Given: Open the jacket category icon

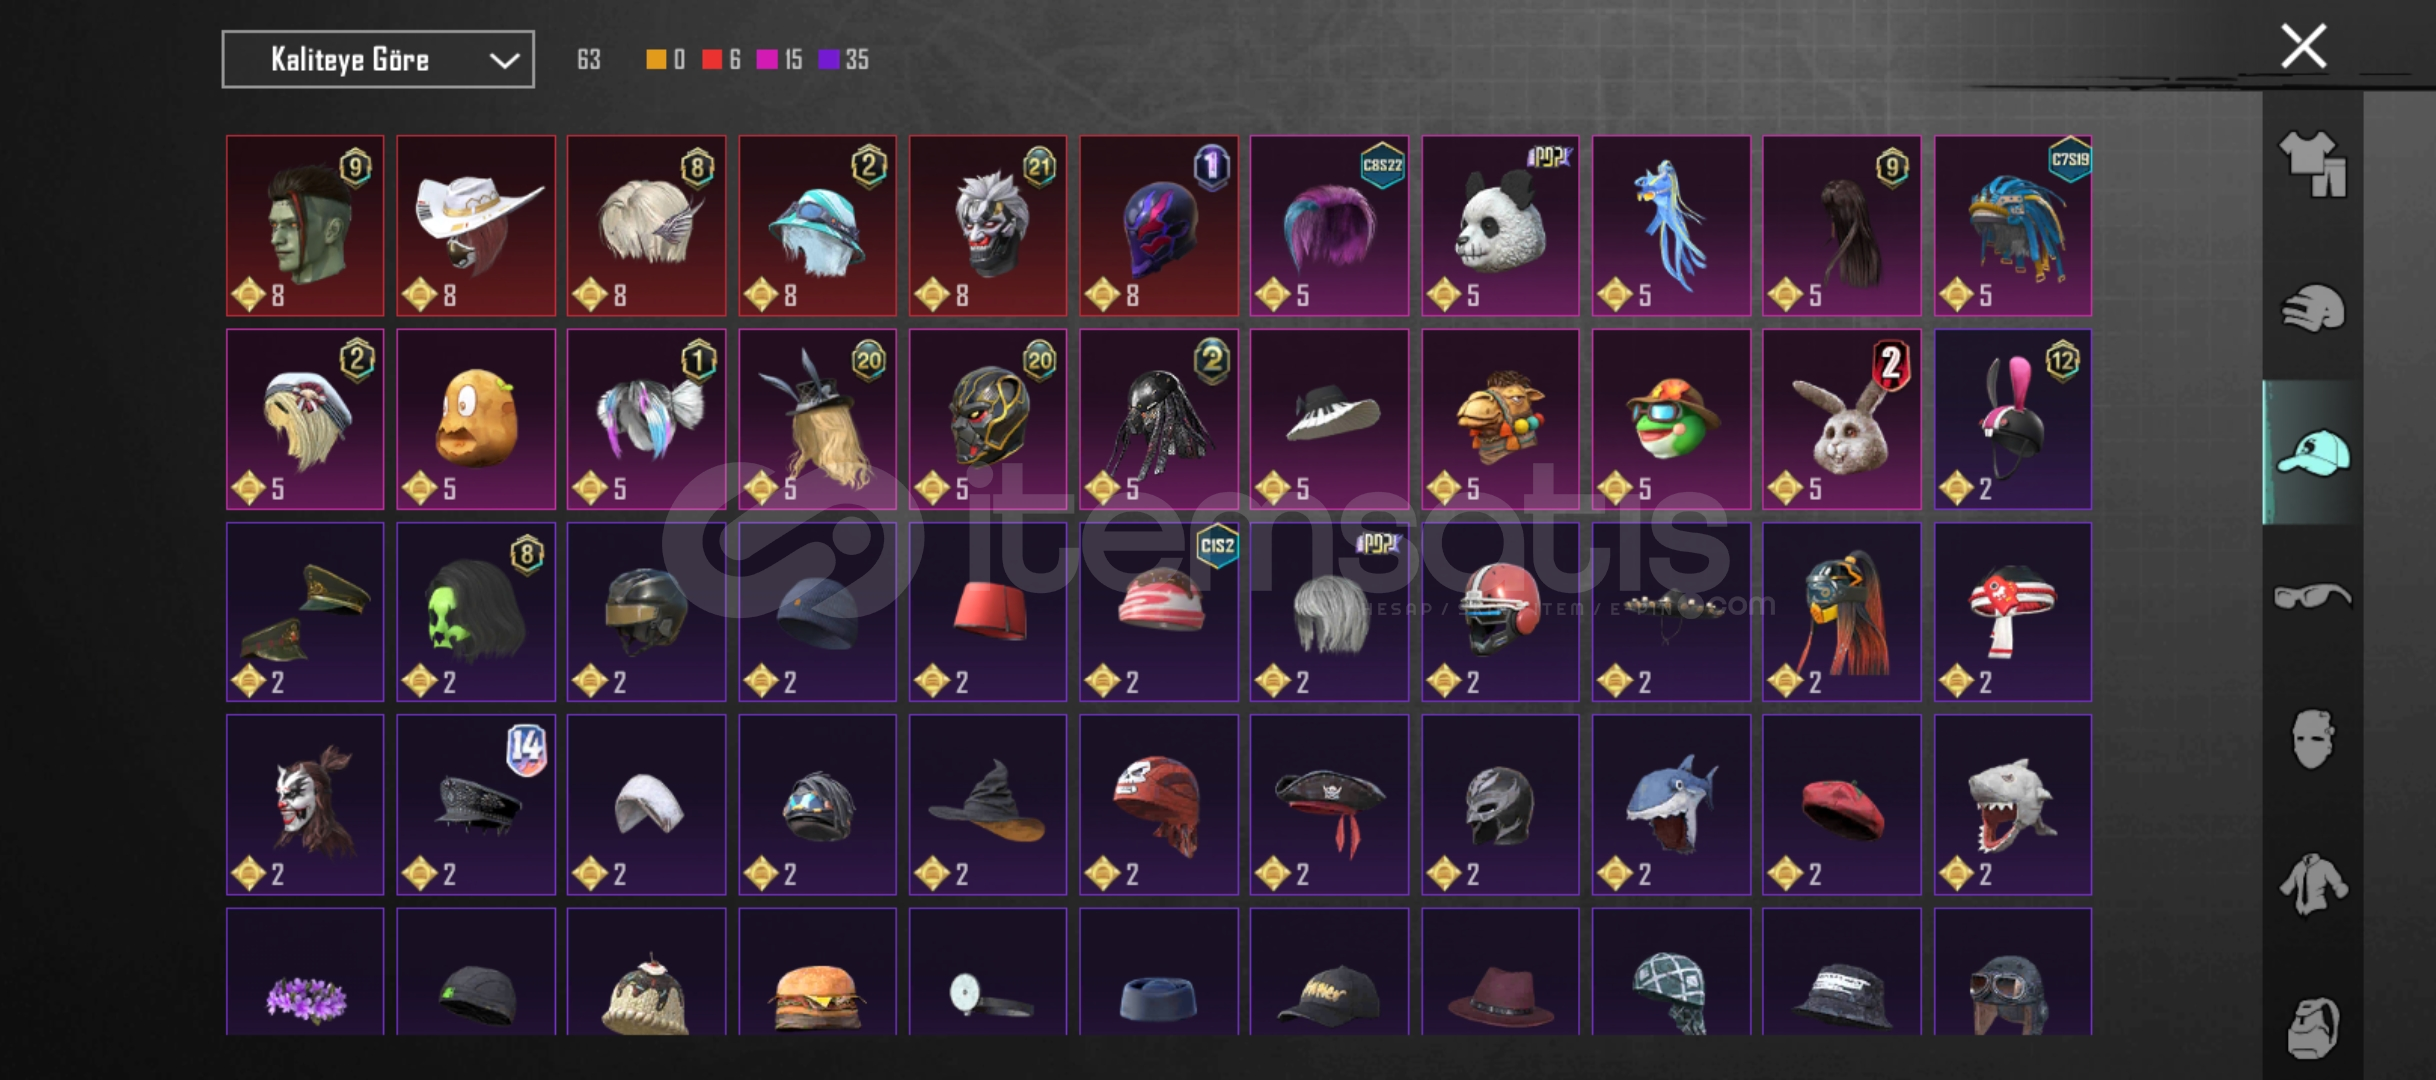Looking at the screenshot, I should tap(2313, 884).
